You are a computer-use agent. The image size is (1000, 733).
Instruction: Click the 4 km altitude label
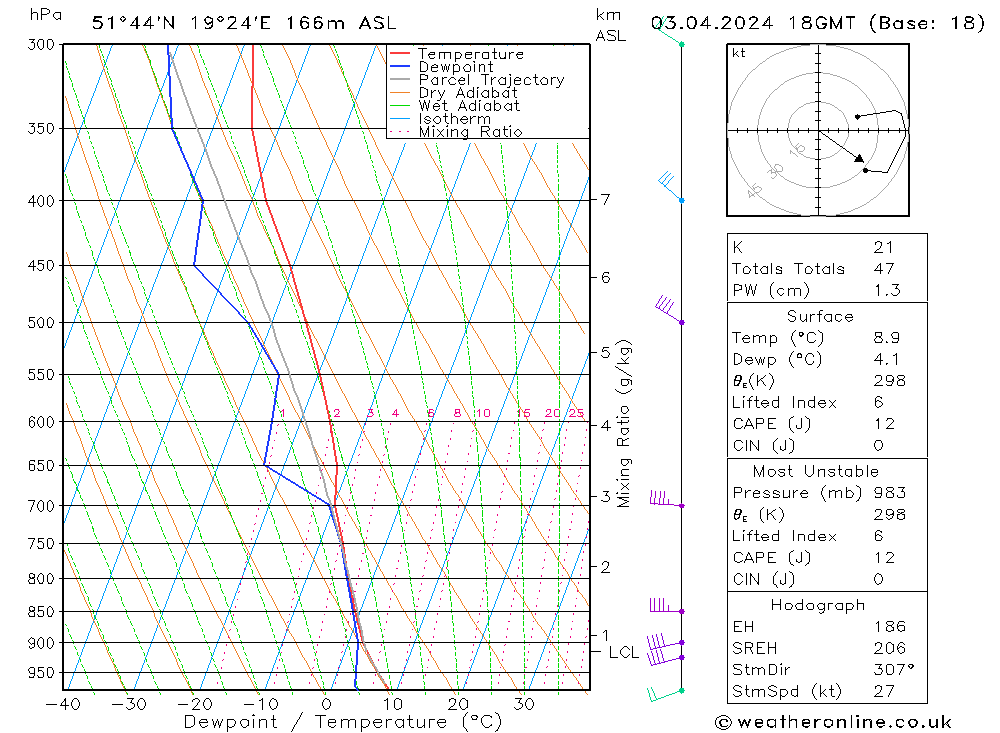605,426
